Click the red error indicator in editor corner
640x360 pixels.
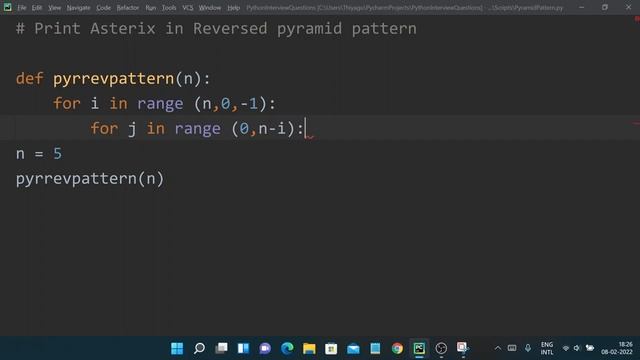(636, 19)
